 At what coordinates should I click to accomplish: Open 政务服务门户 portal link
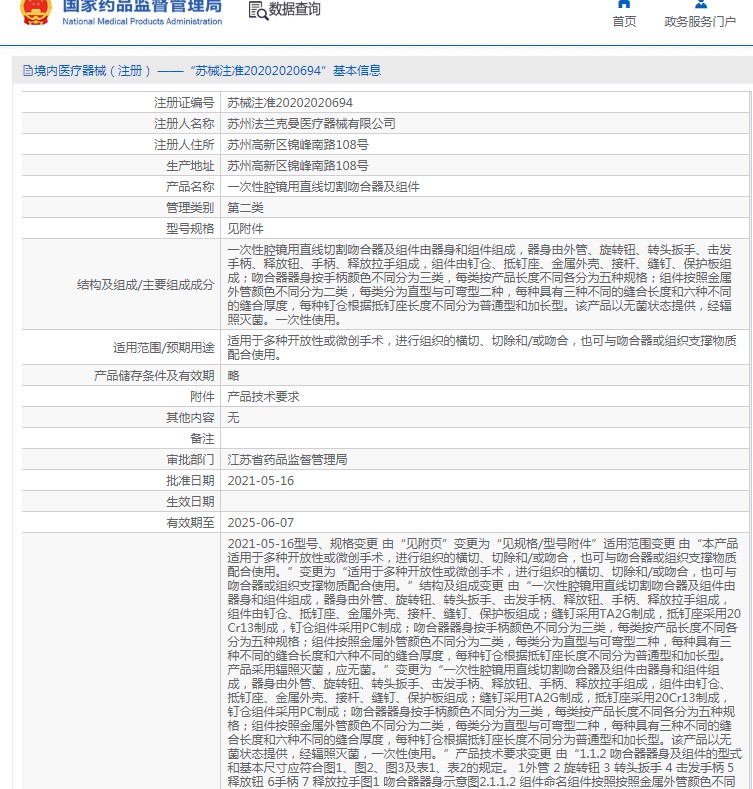(700, 22)
